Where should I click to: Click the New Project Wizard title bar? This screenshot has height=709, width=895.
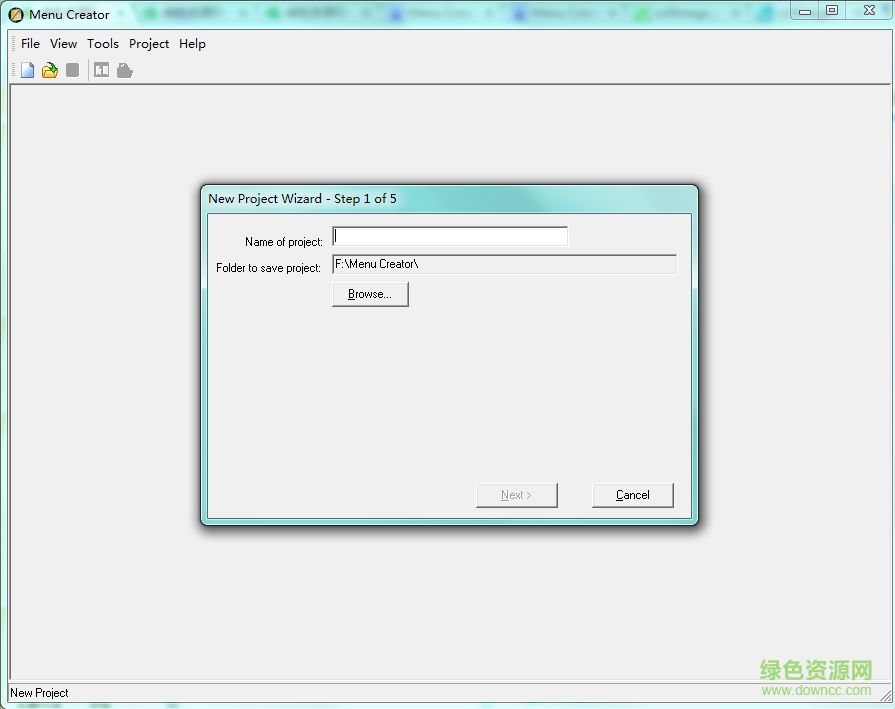click(448, 198)
